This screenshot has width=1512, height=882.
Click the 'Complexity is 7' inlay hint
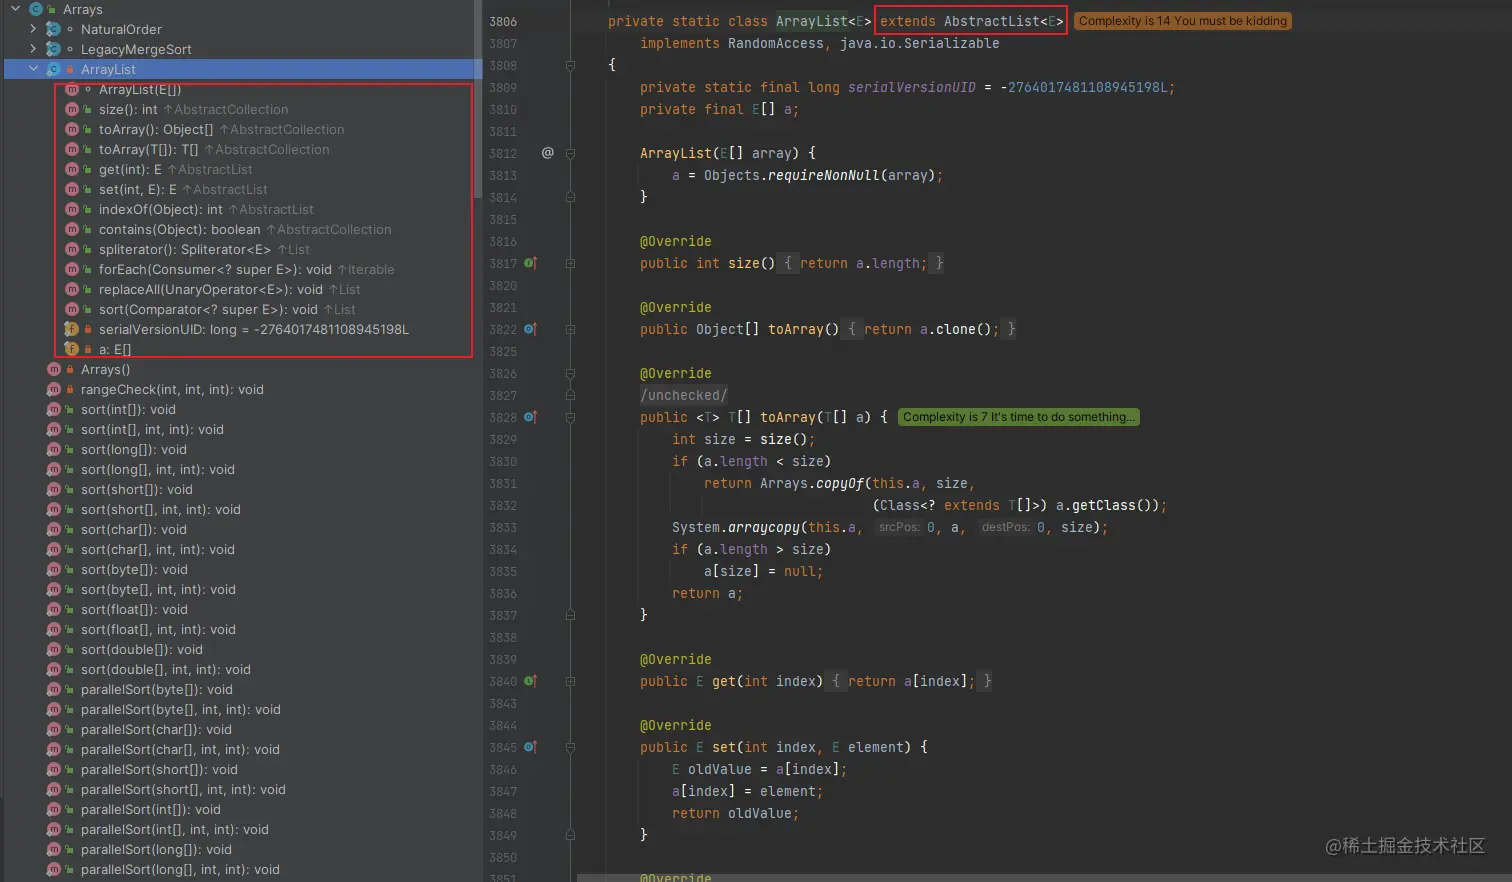coord(1019,417)
